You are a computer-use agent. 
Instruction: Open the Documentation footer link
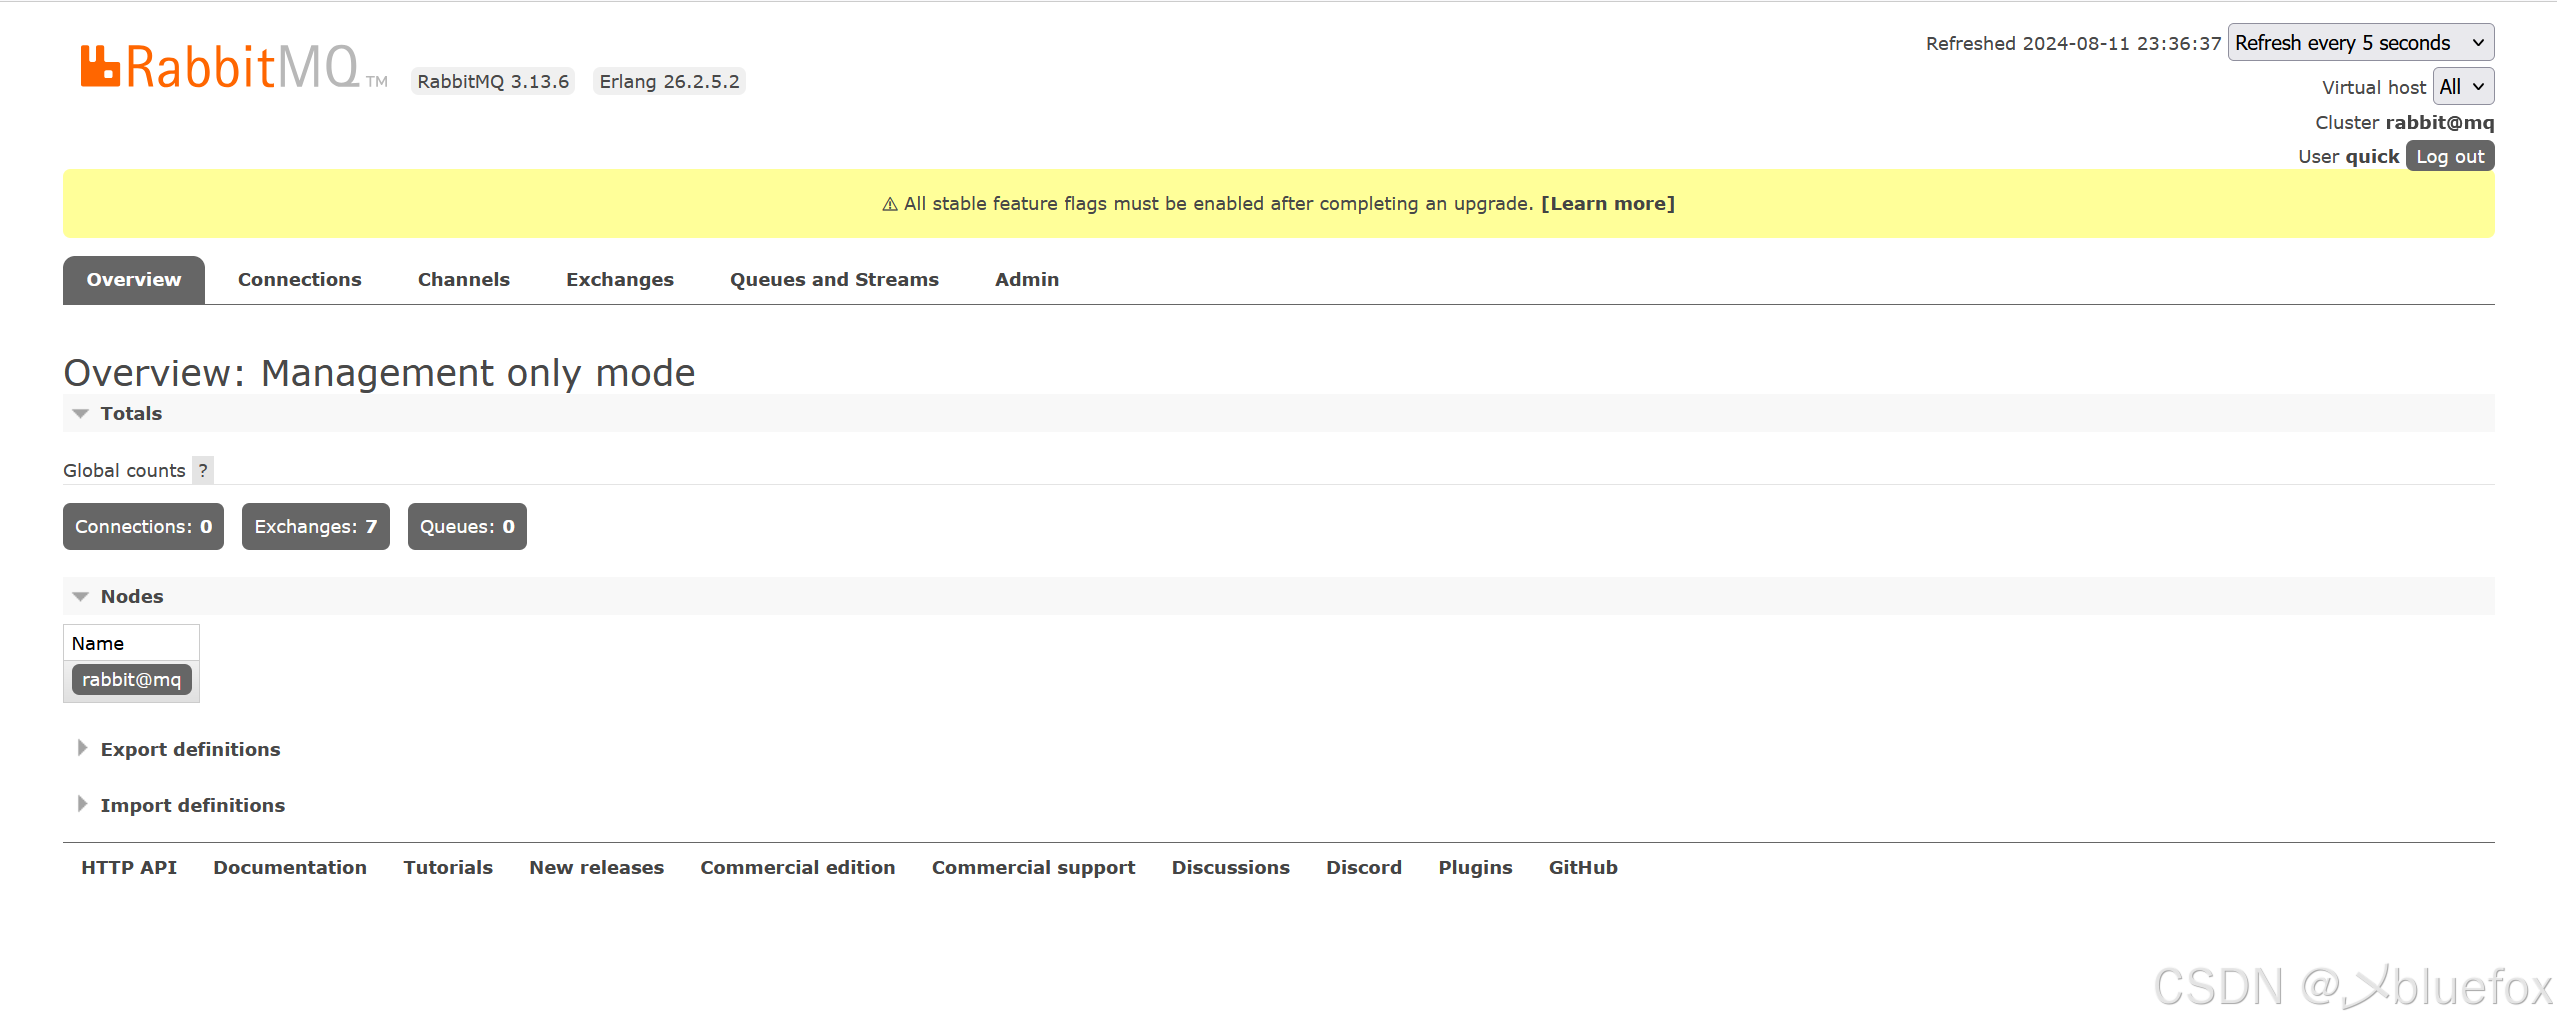[x=290, y=868]
